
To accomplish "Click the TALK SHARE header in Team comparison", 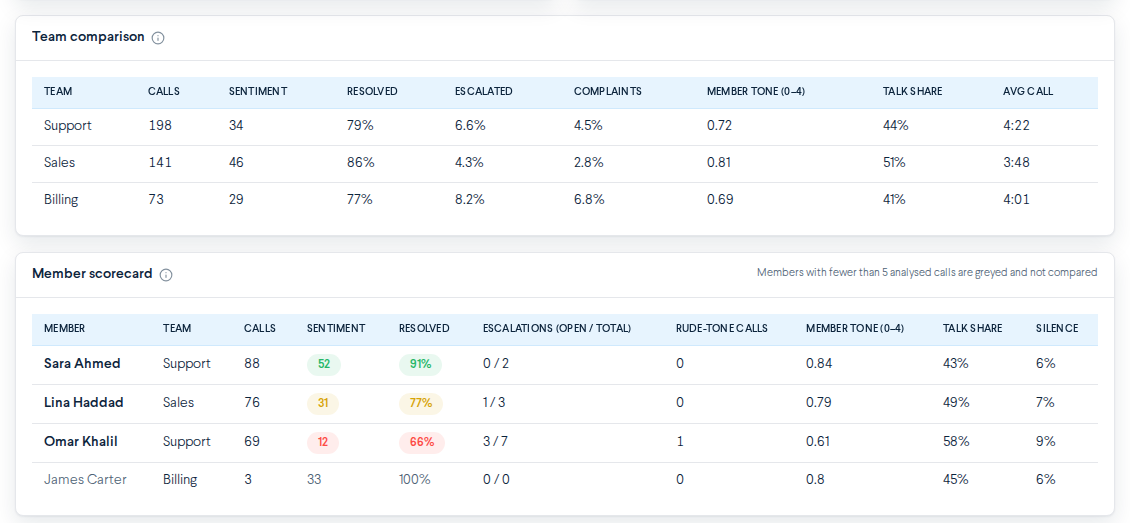I will click(x=912, y=91).
